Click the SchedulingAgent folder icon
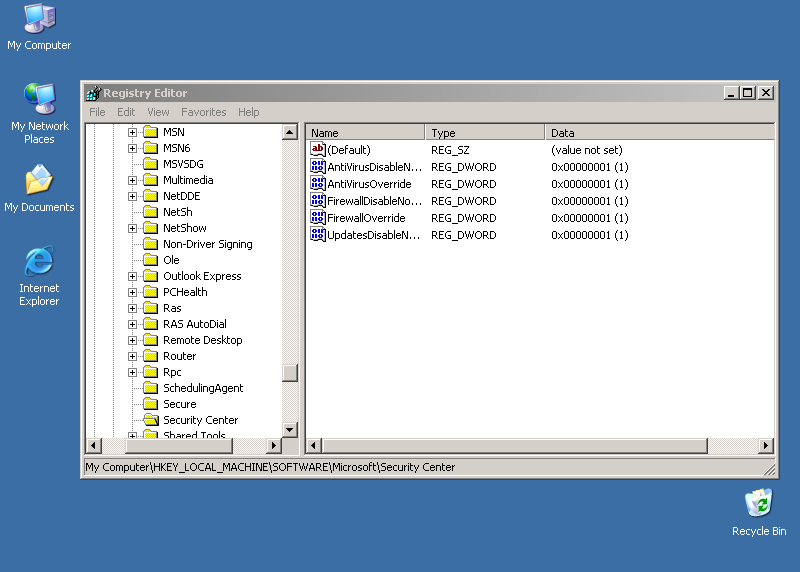Screen dimensions: 800x572 (x=151, y=388)
